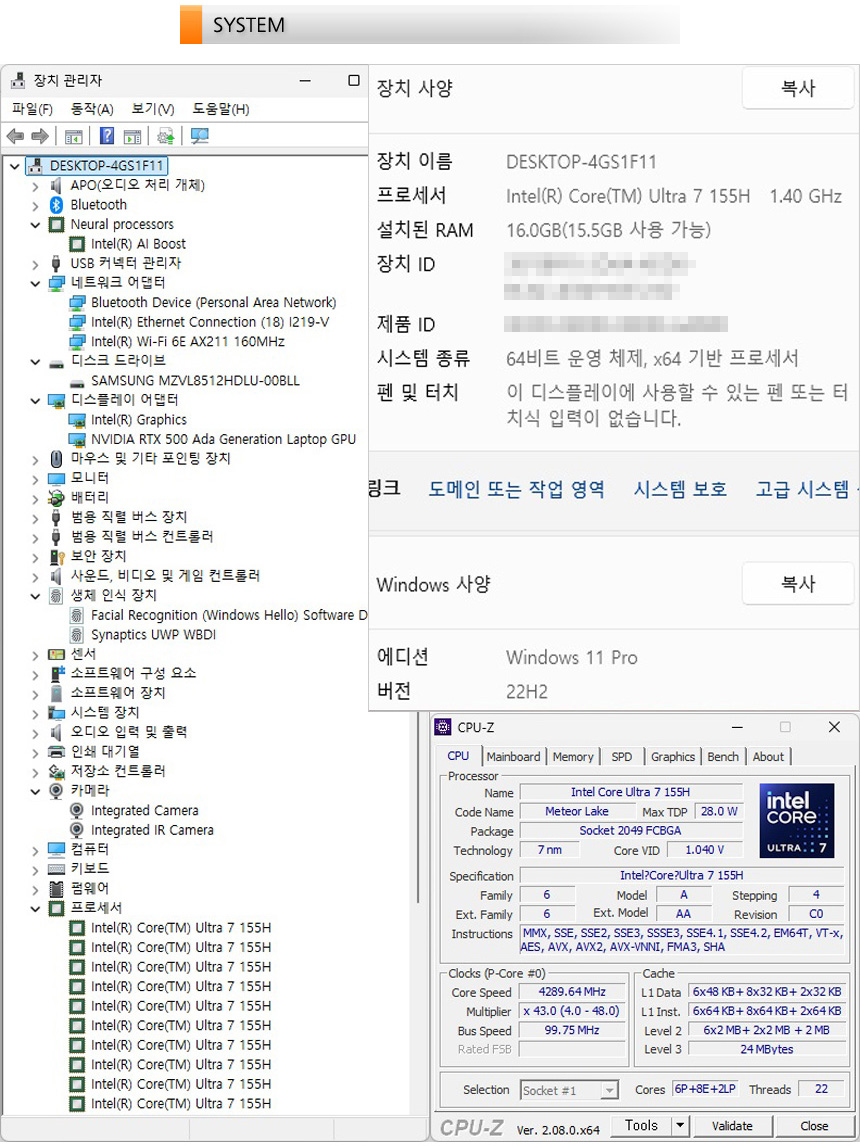This screenshot has height=1146, width=860.
Task: Click 복사 button beside 장치 사양
Action: coord(798,88)
